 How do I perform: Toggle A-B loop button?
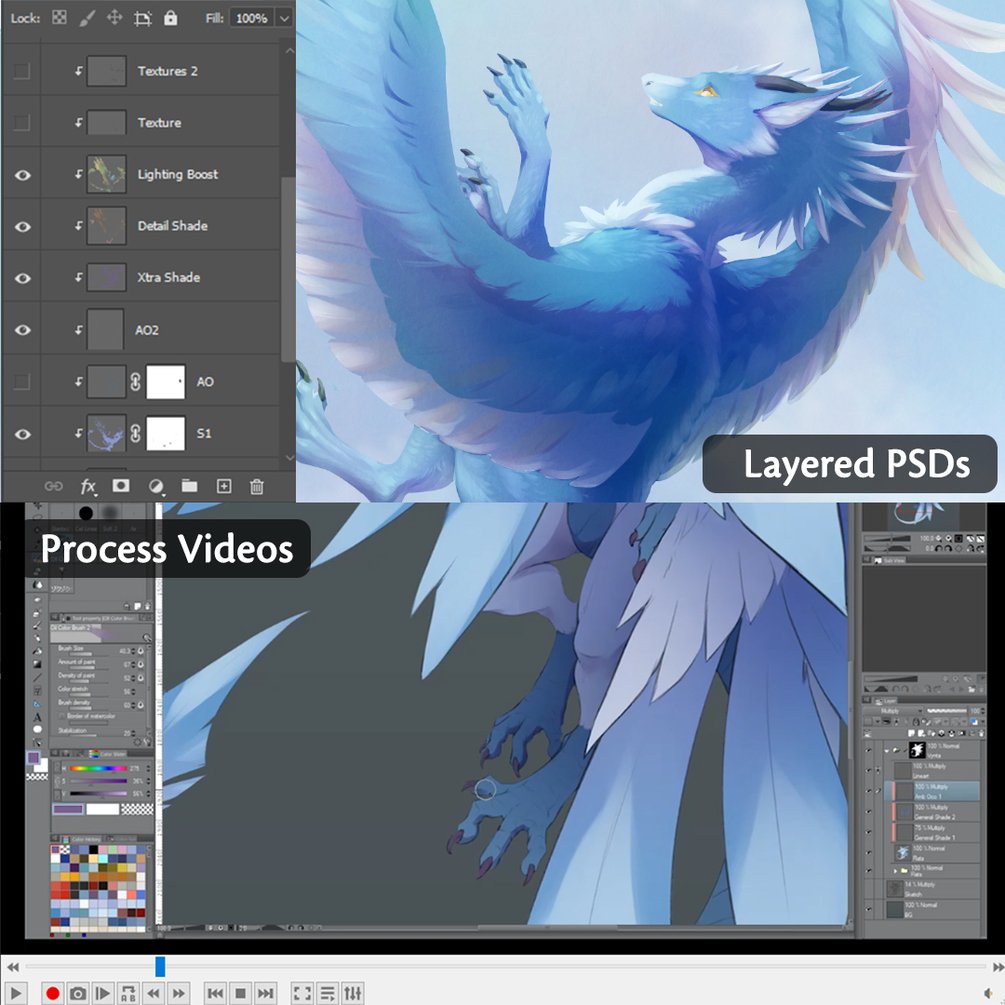[x=128, y=993]
